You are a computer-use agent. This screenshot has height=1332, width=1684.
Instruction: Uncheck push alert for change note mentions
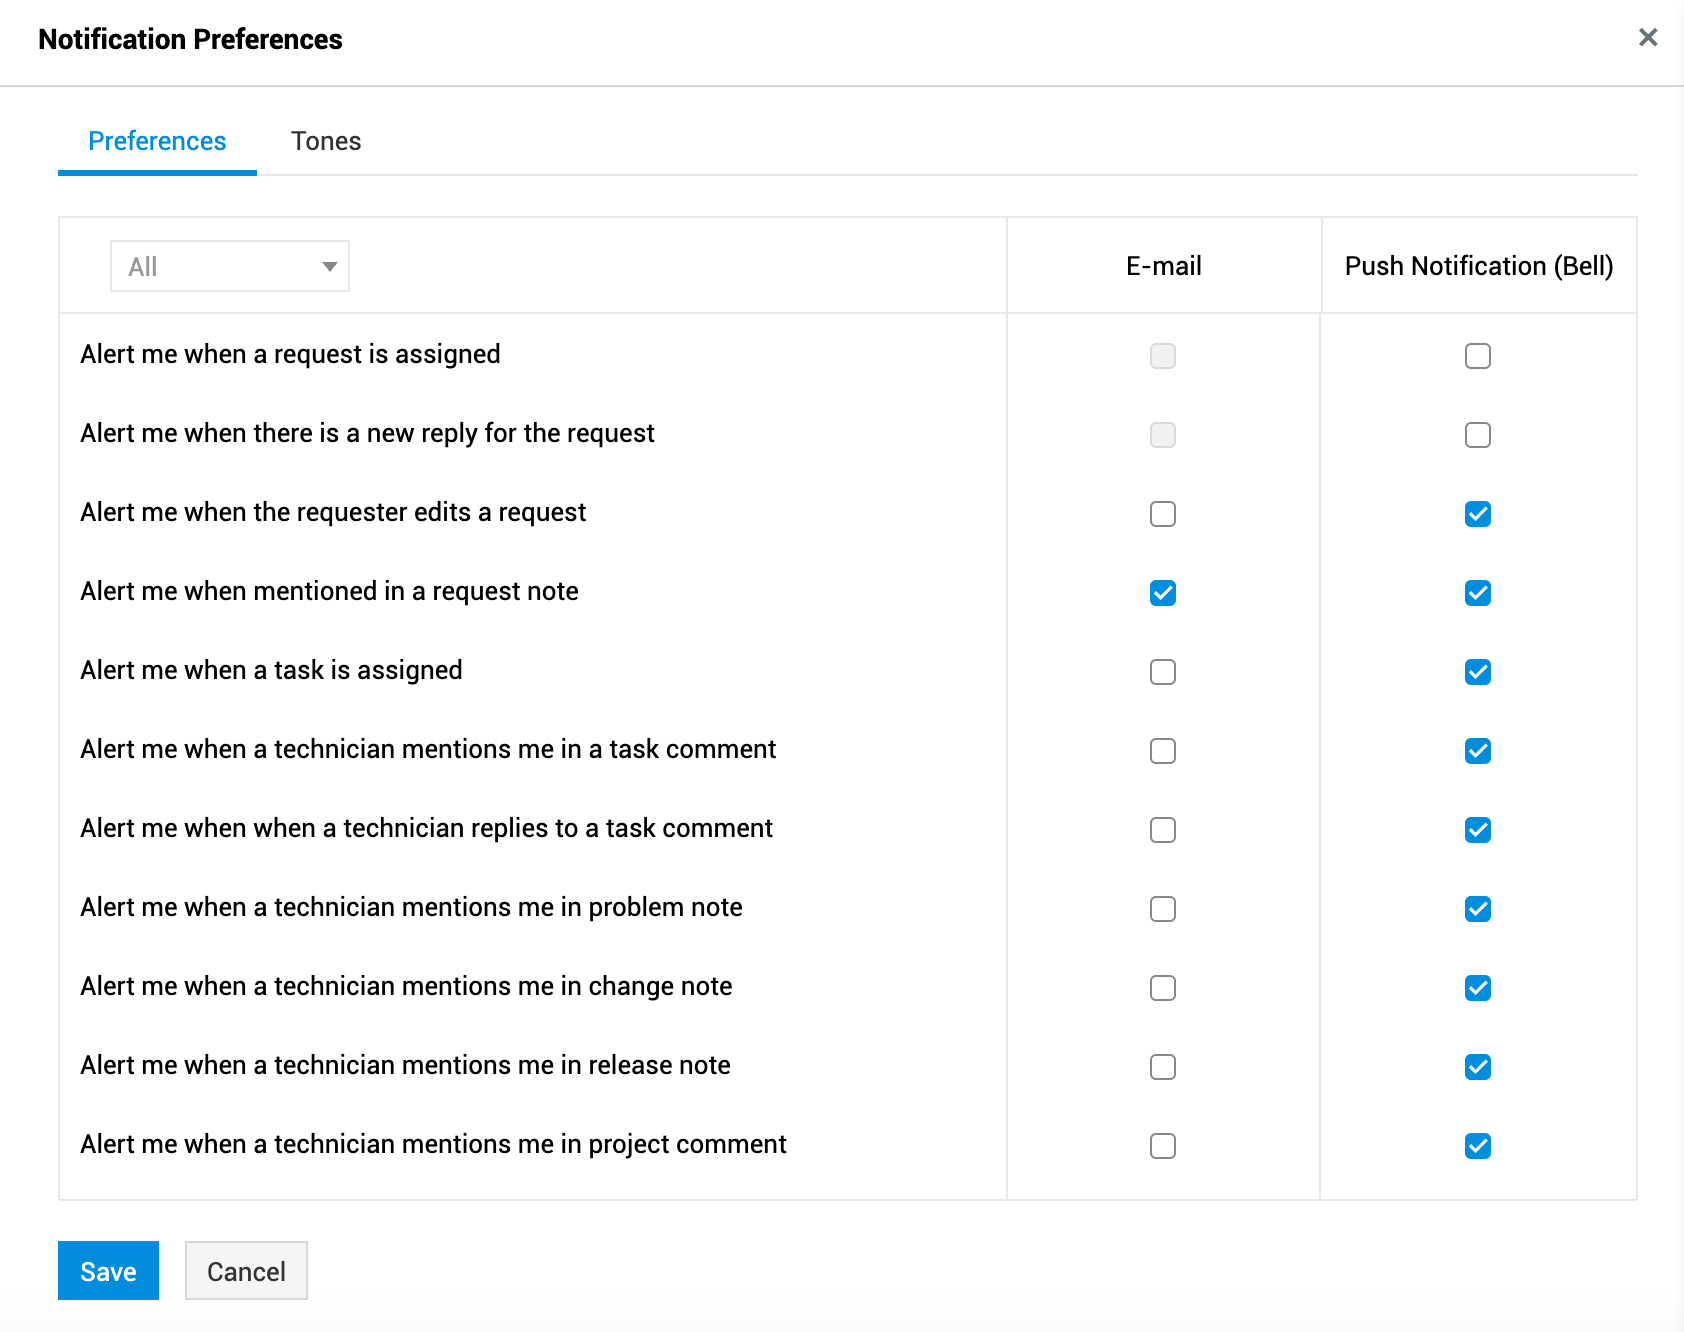click(1478, 988)
